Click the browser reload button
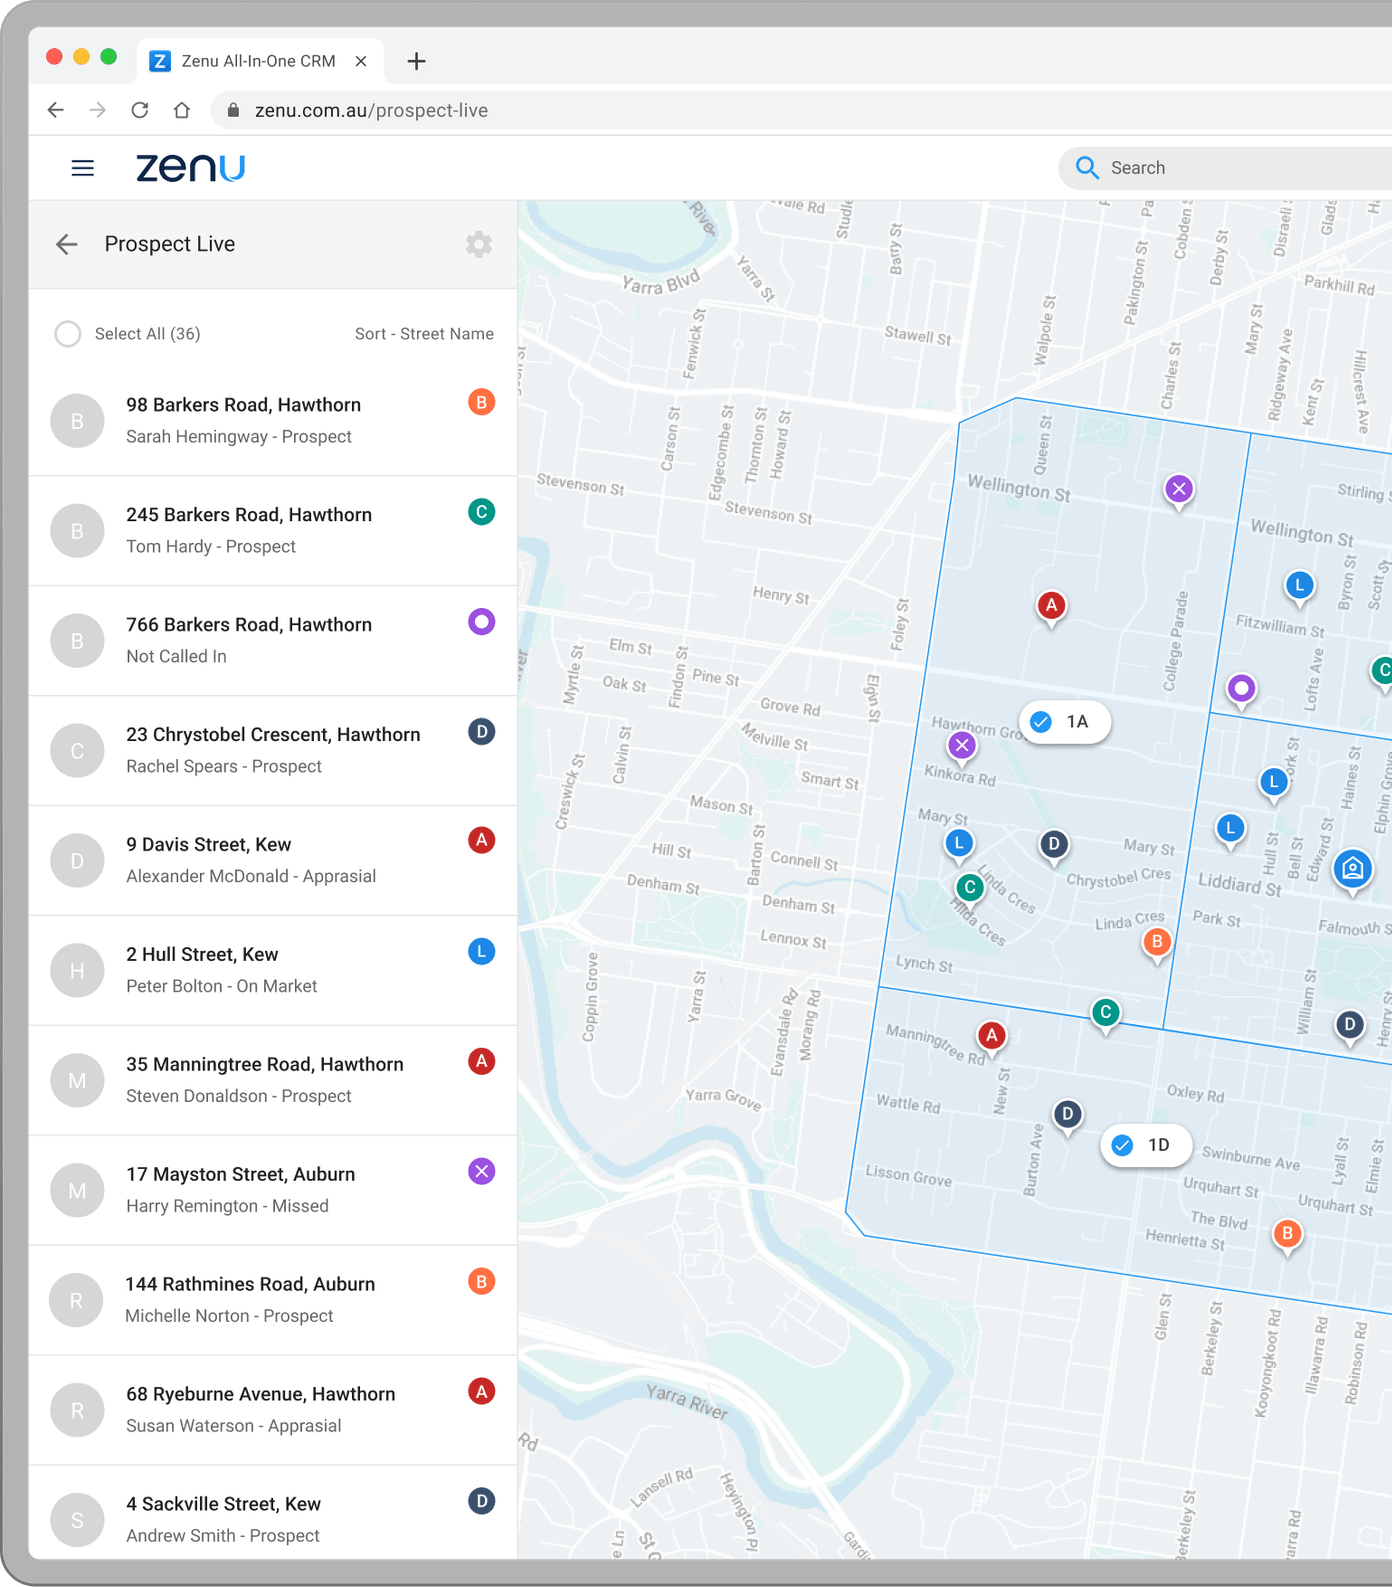 pos(140,110)
